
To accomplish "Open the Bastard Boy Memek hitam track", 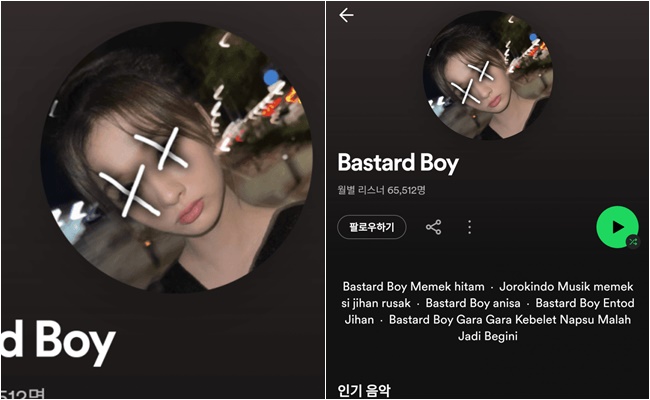I will [413, 286].
